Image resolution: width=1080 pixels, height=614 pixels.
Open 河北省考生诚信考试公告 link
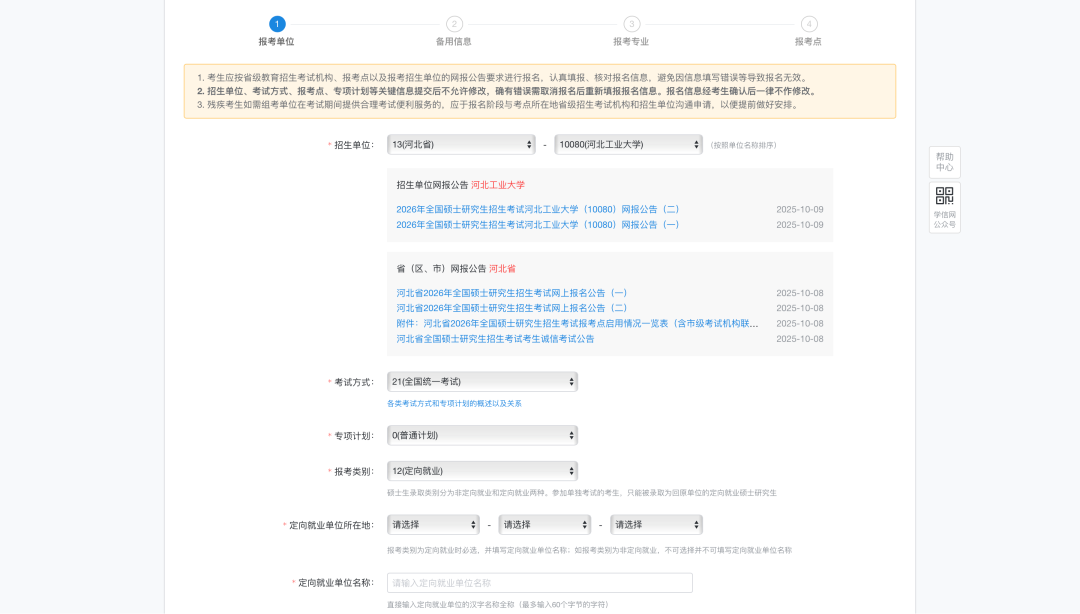point(495,339)
